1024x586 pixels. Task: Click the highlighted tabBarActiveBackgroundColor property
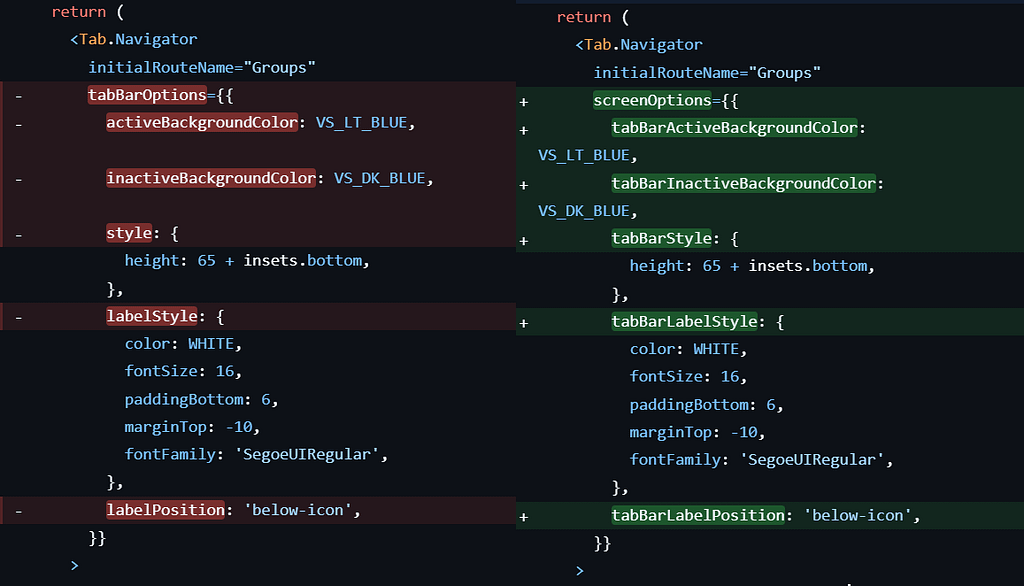[x=734, y=129]
